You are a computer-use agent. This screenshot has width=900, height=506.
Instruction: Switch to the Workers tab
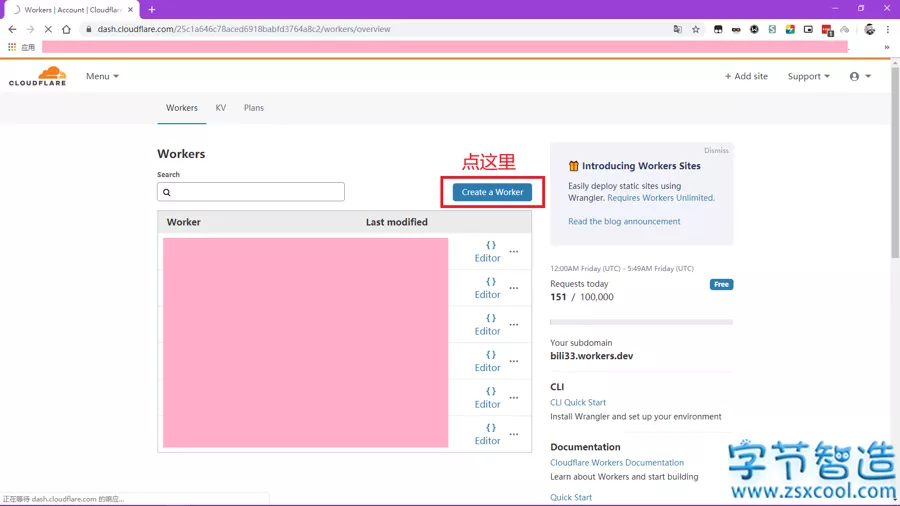[181, 108]
